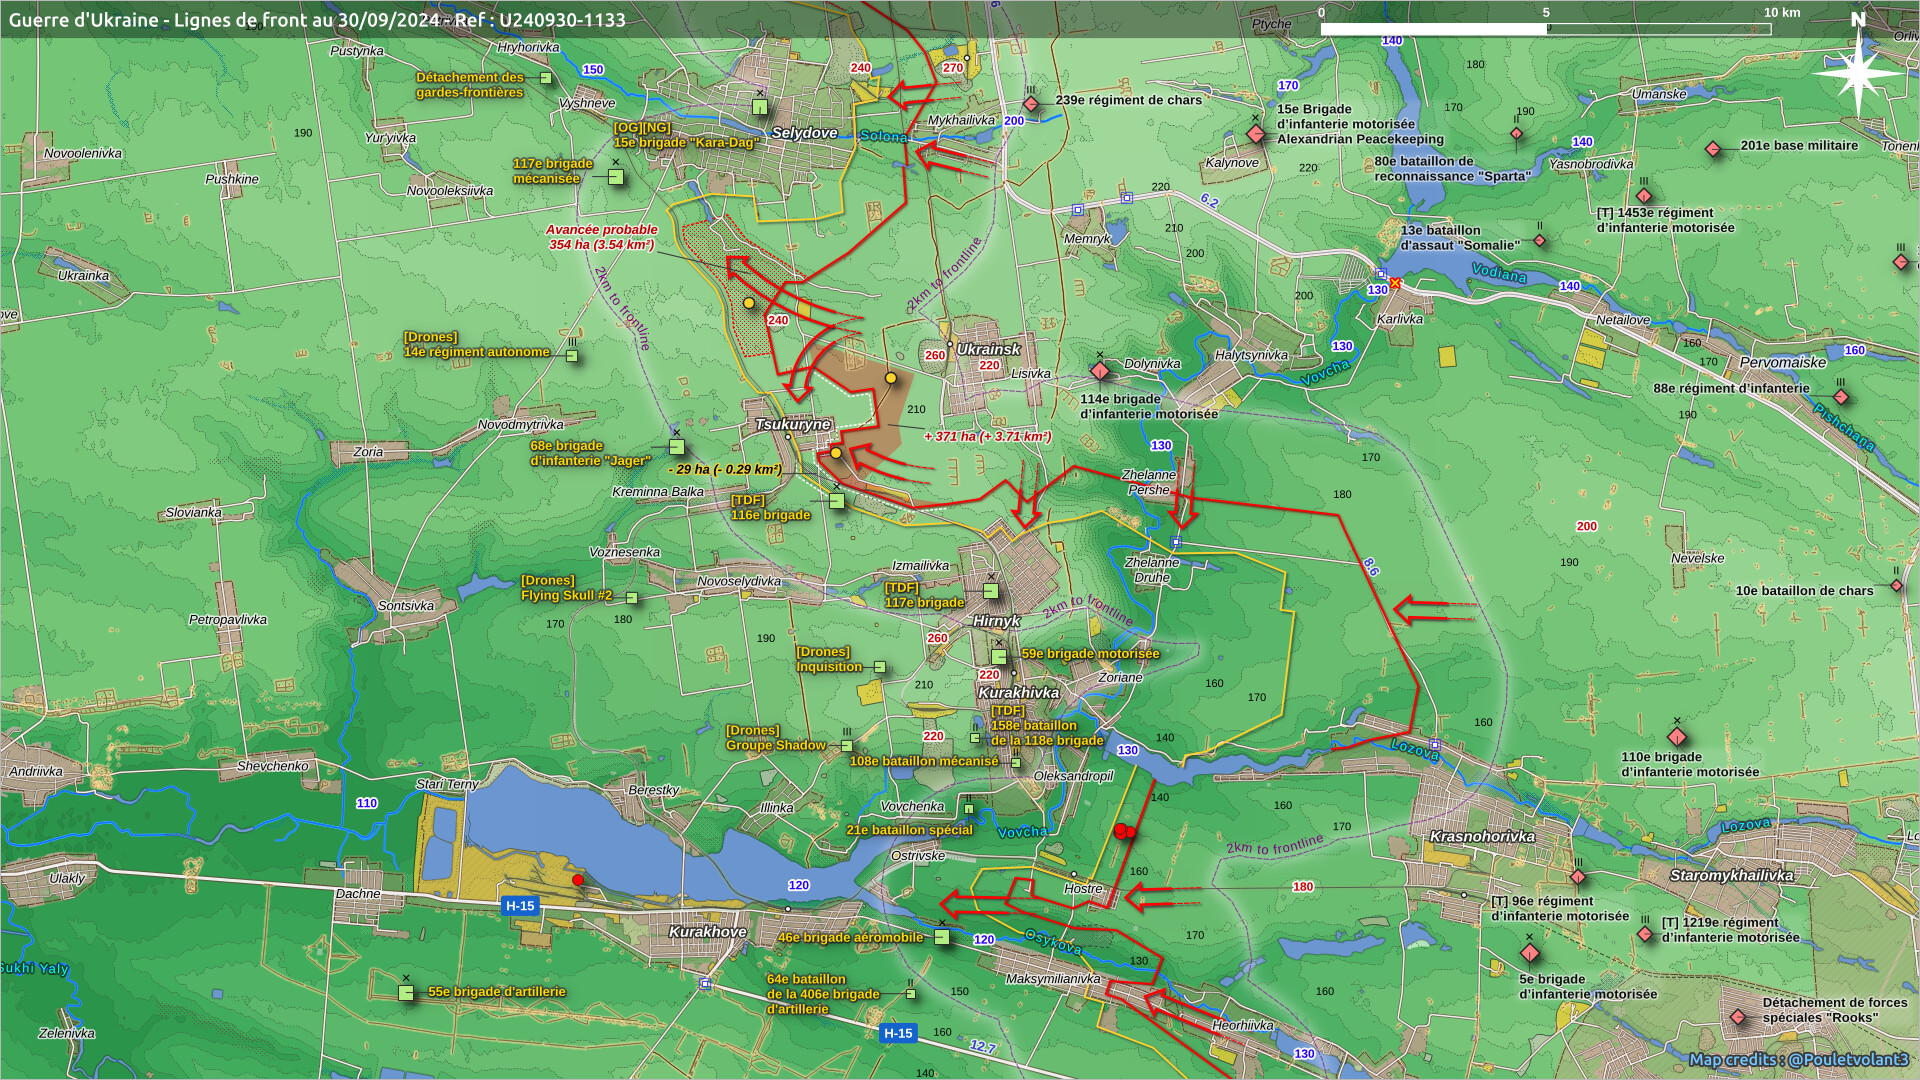Click the Krasnohorivka town label
1920x1080 pixels.
click(x=1481, y=836)
